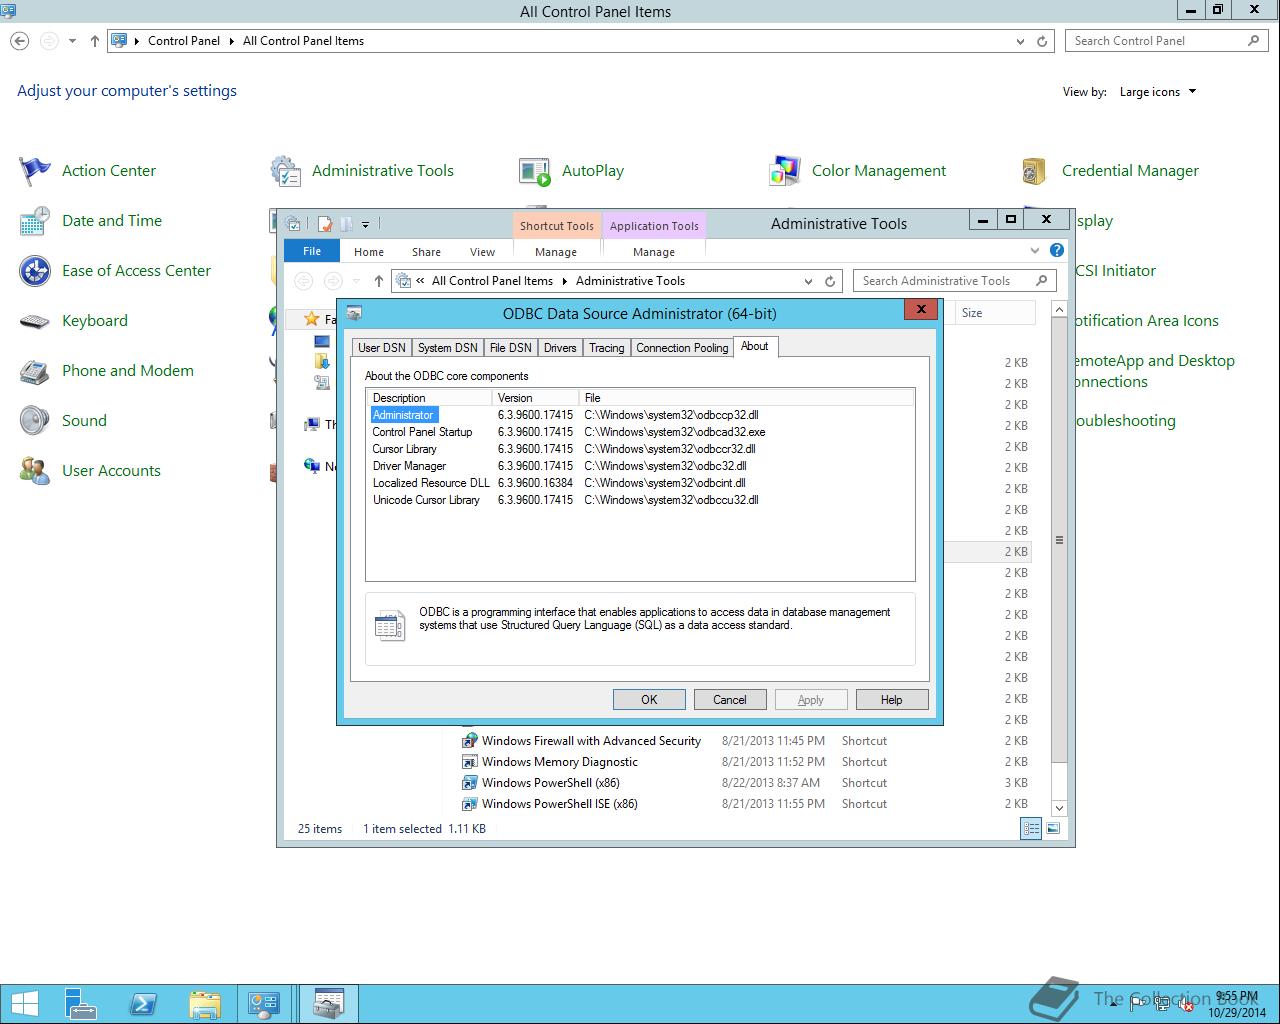Viewport: 1280px width, 1024px height.
Task: Click Search Administrative Tools field
Action: click(x=954, y=281)
